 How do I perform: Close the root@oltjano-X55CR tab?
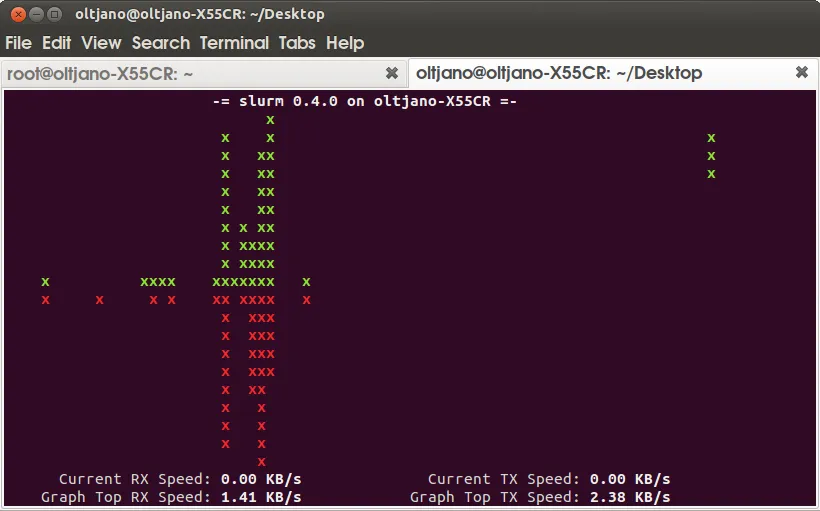392,73
